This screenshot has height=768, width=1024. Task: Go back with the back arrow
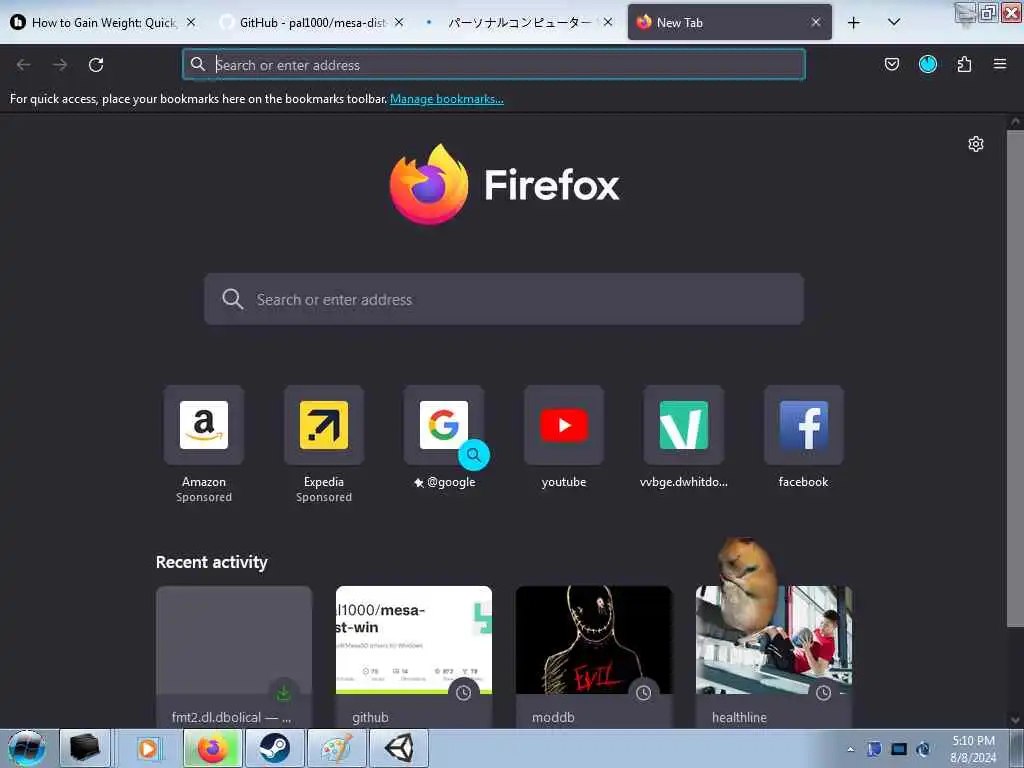pos(24,65)
